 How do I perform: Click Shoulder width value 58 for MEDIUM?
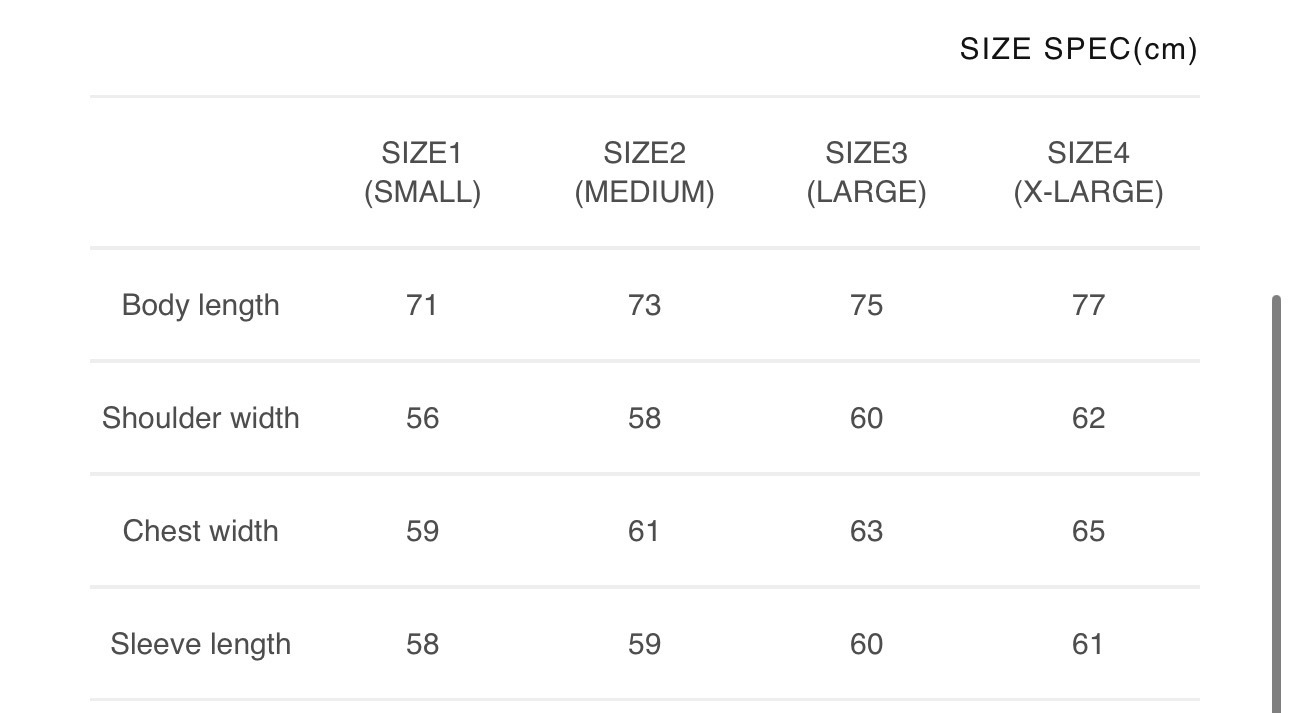644,418
